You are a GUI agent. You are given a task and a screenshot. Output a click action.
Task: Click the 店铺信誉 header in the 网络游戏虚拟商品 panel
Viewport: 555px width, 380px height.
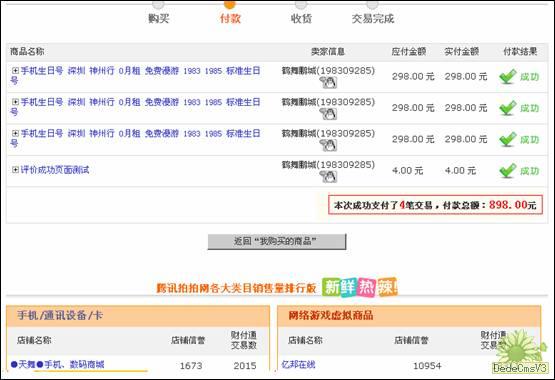click(411, 340)
